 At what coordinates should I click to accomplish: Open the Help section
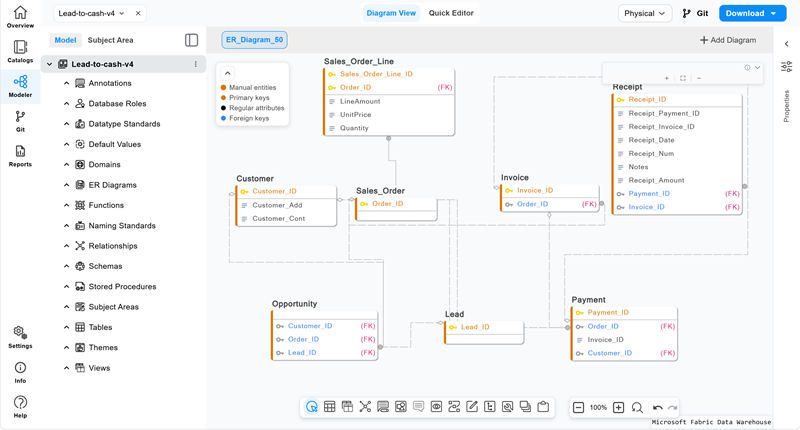click(20, 407)
